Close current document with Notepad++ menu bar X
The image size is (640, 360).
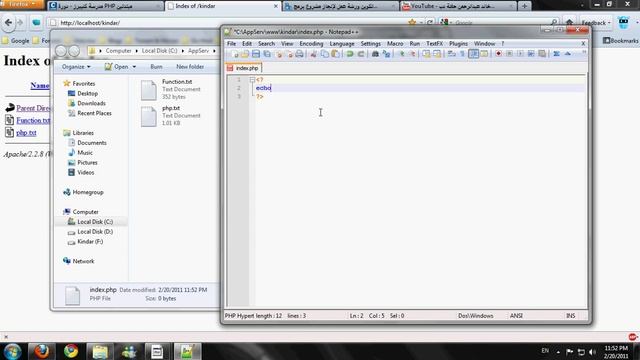(x=583, y=43)
